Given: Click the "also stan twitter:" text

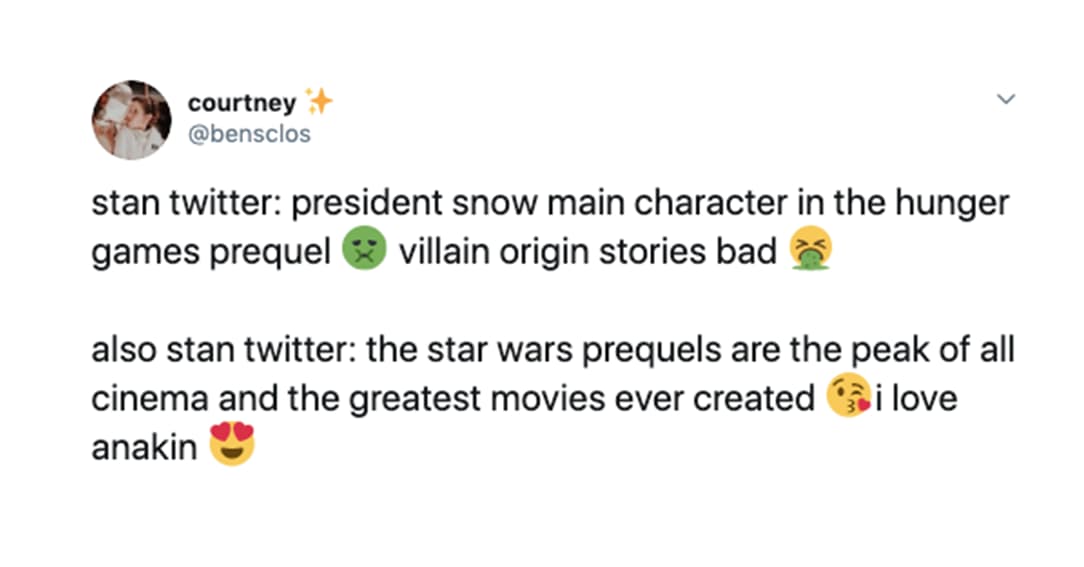Looking at the screenshot, I should tap(226, 351).
